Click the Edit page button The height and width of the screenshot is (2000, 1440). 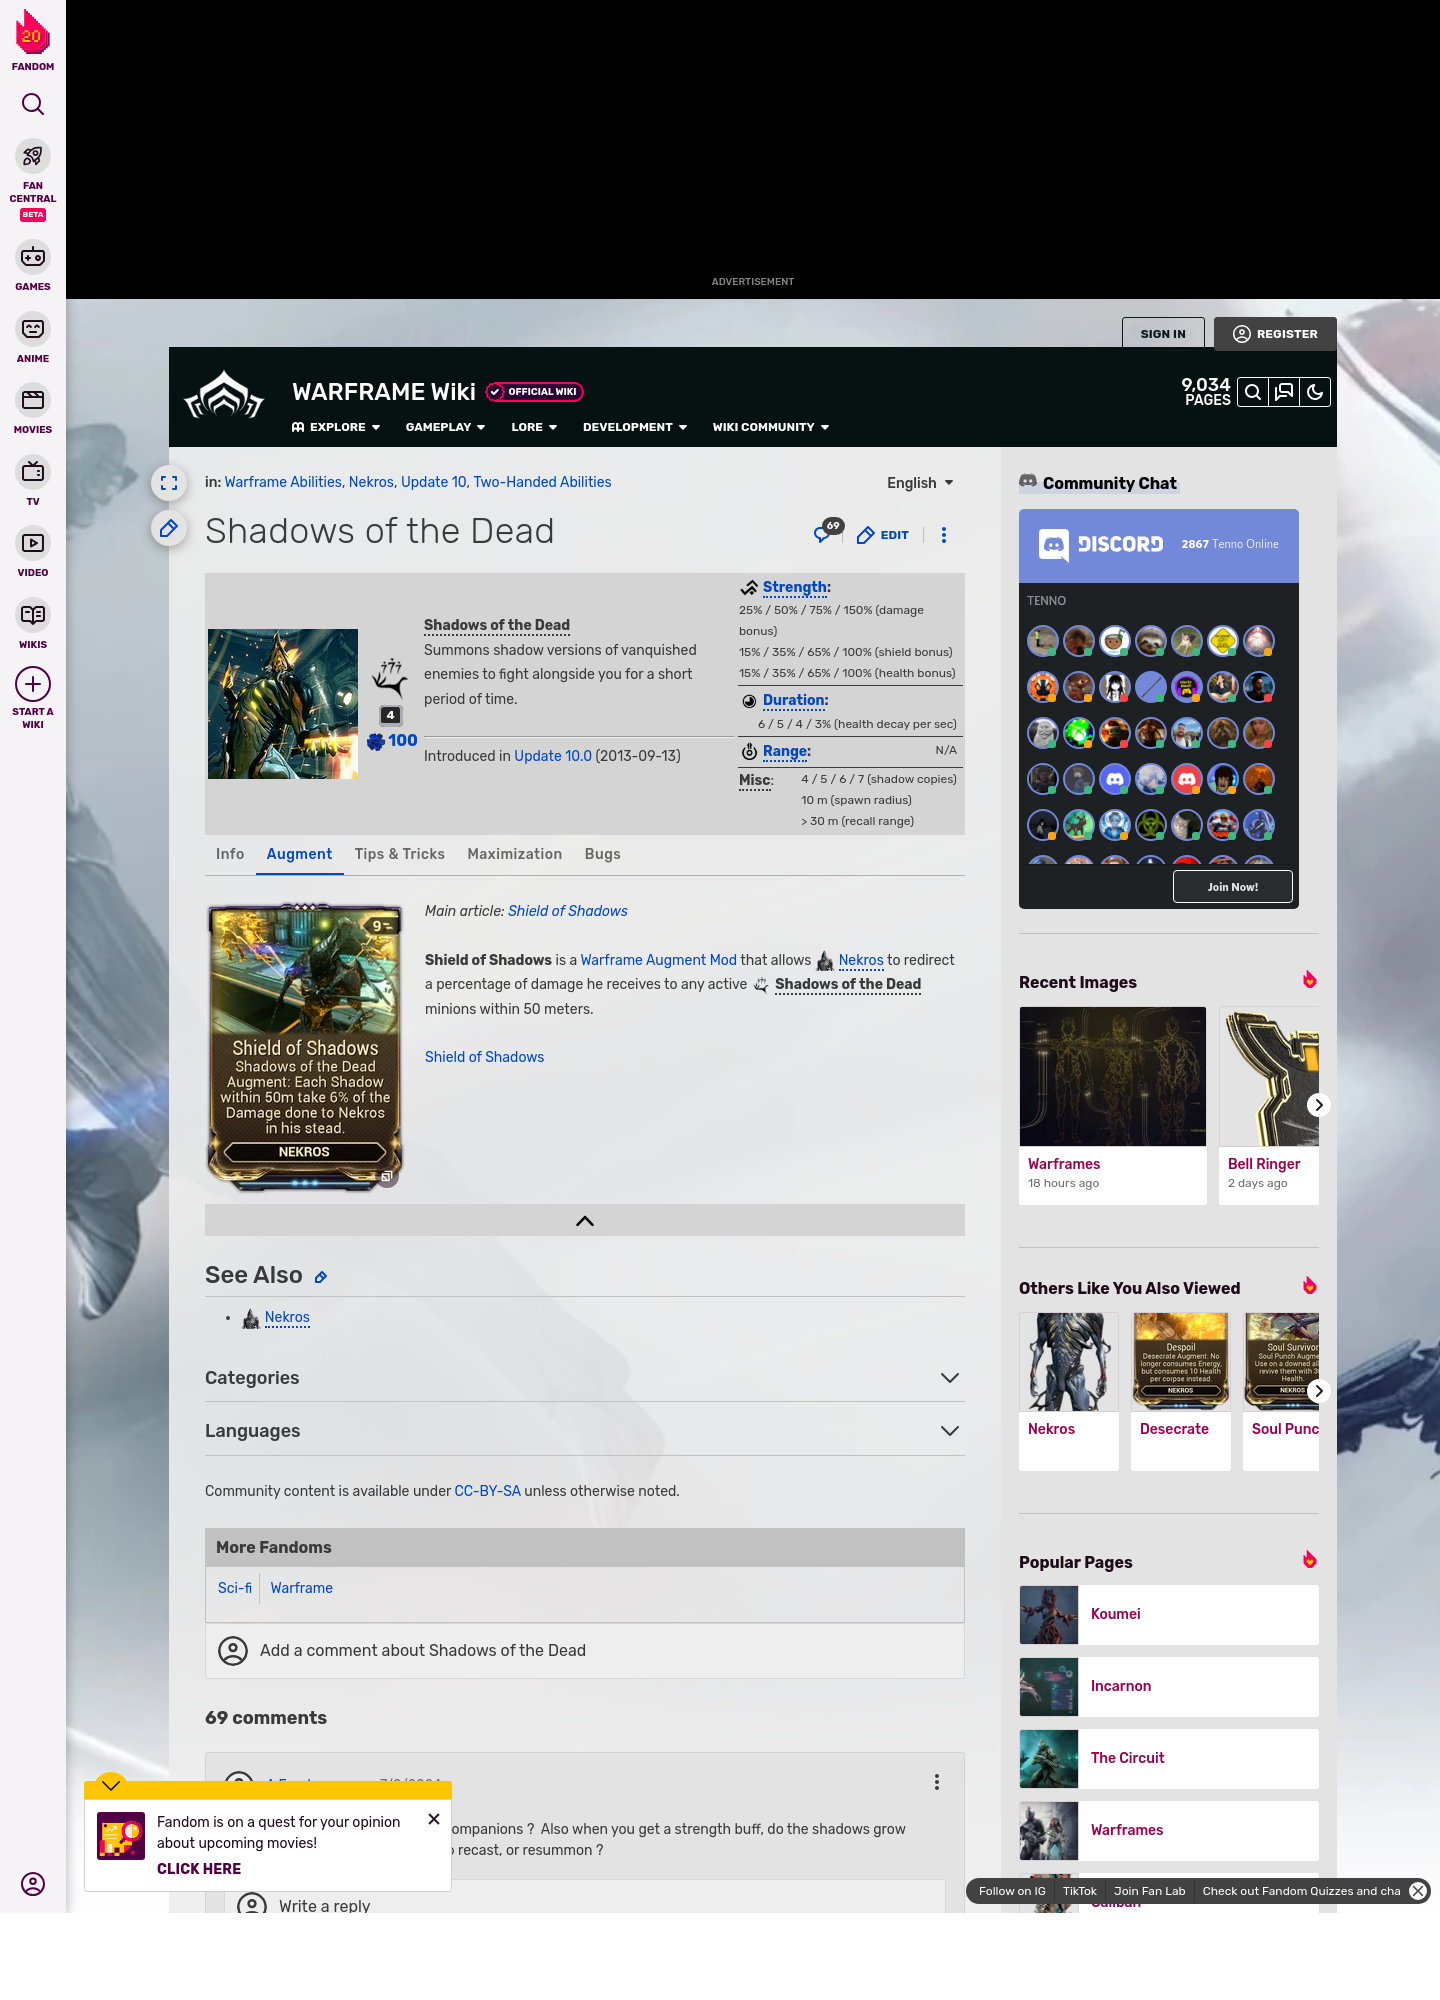[x=883, y=535]
